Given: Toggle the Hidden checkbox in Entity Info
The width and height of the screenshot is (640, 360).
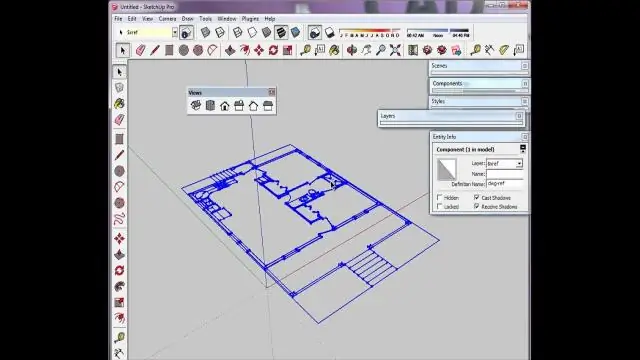Looking at the screenshot, I should coord(440,198).
